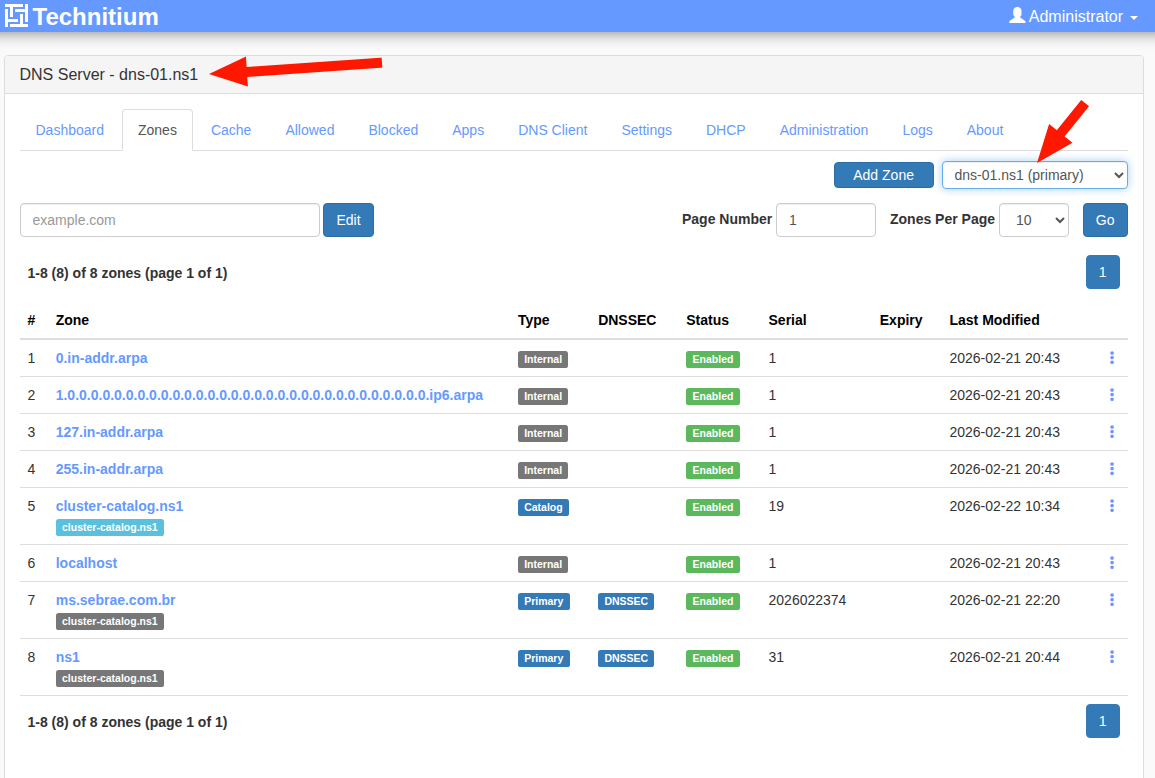Open options menu for localhost zone
This screenshot has height=778, width=1155.
point(1111,563)
